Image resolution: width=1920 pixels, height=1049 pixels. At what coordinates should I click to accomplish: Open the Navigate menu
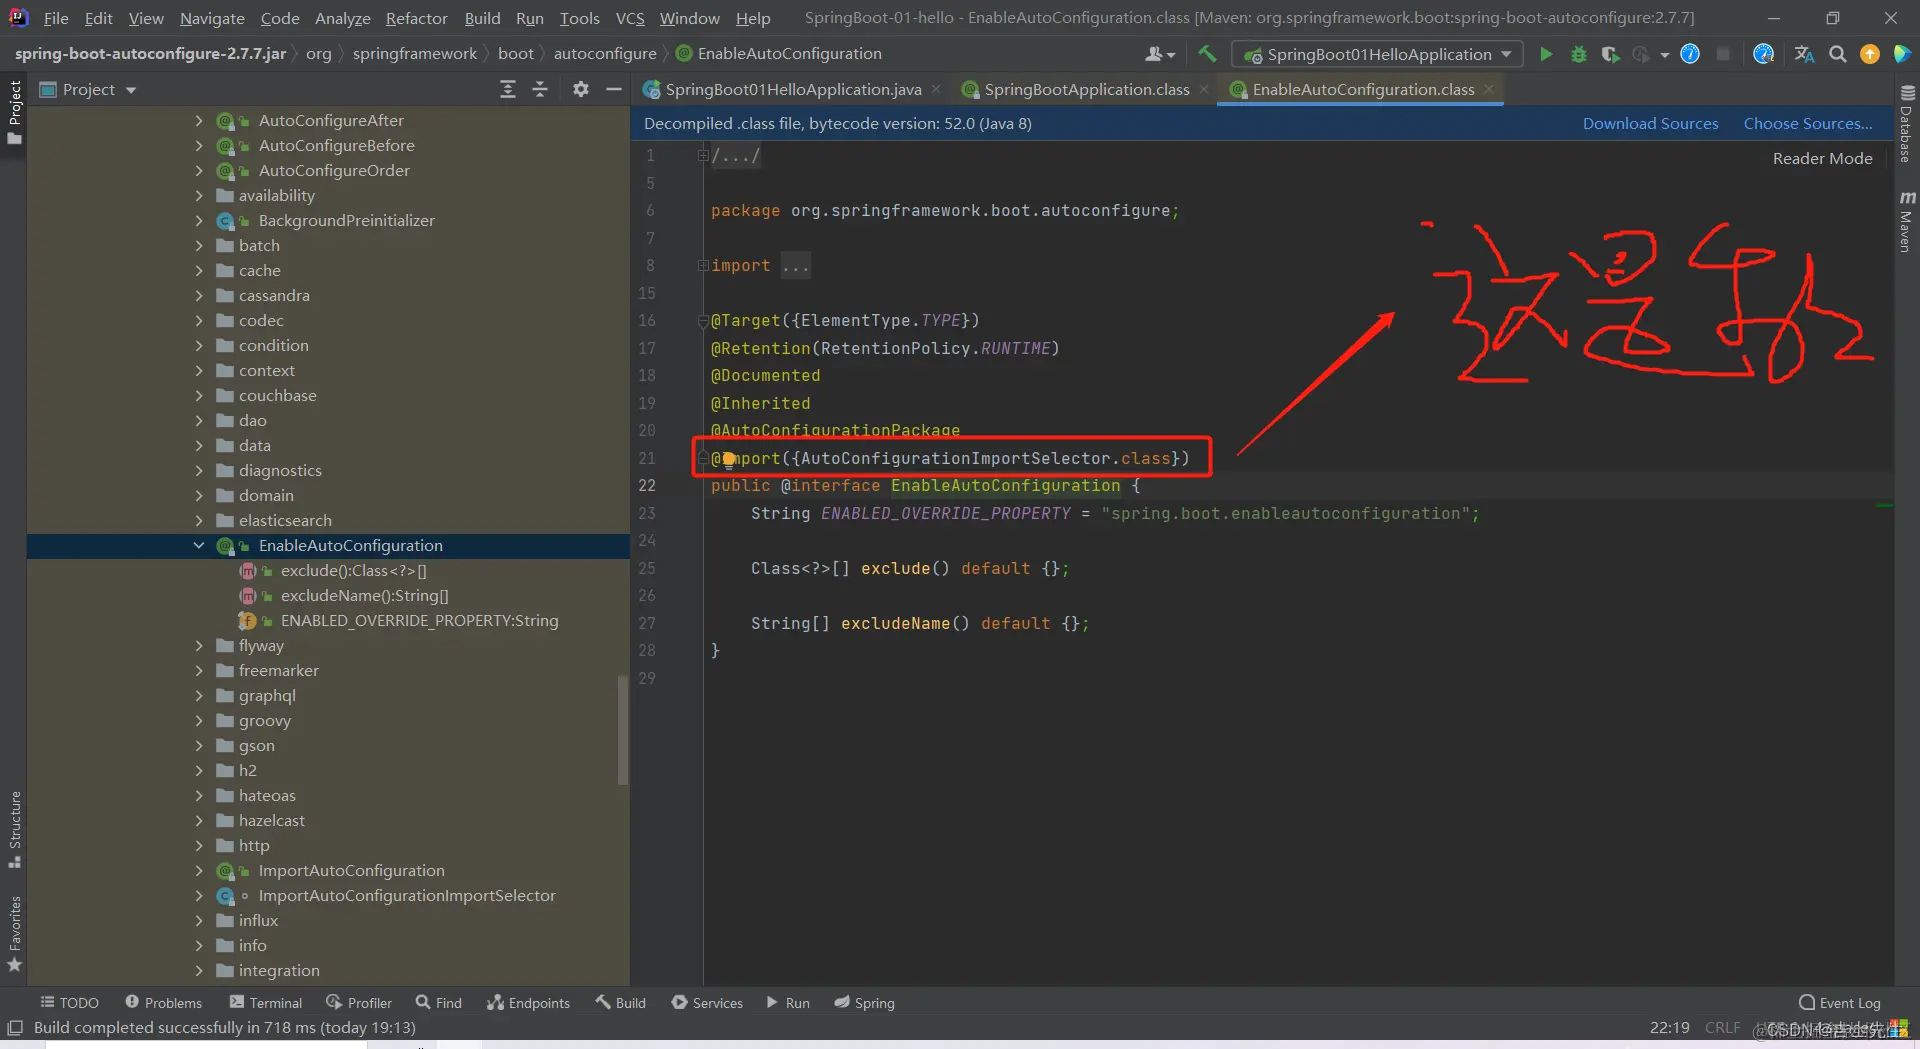[x=212, y=18]
